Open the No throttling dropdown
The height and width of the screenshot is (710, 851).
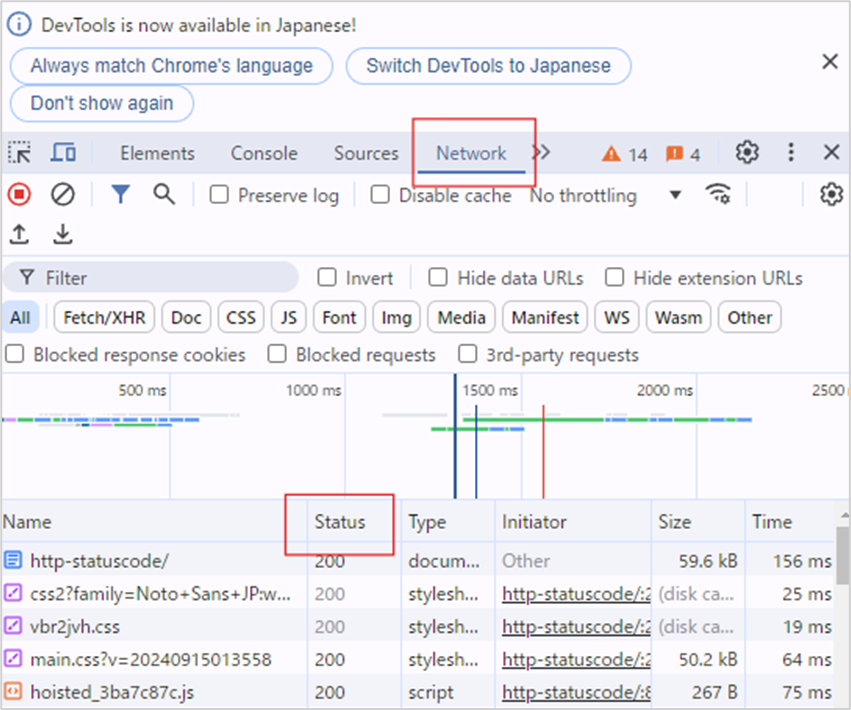[x=605, y=195]
